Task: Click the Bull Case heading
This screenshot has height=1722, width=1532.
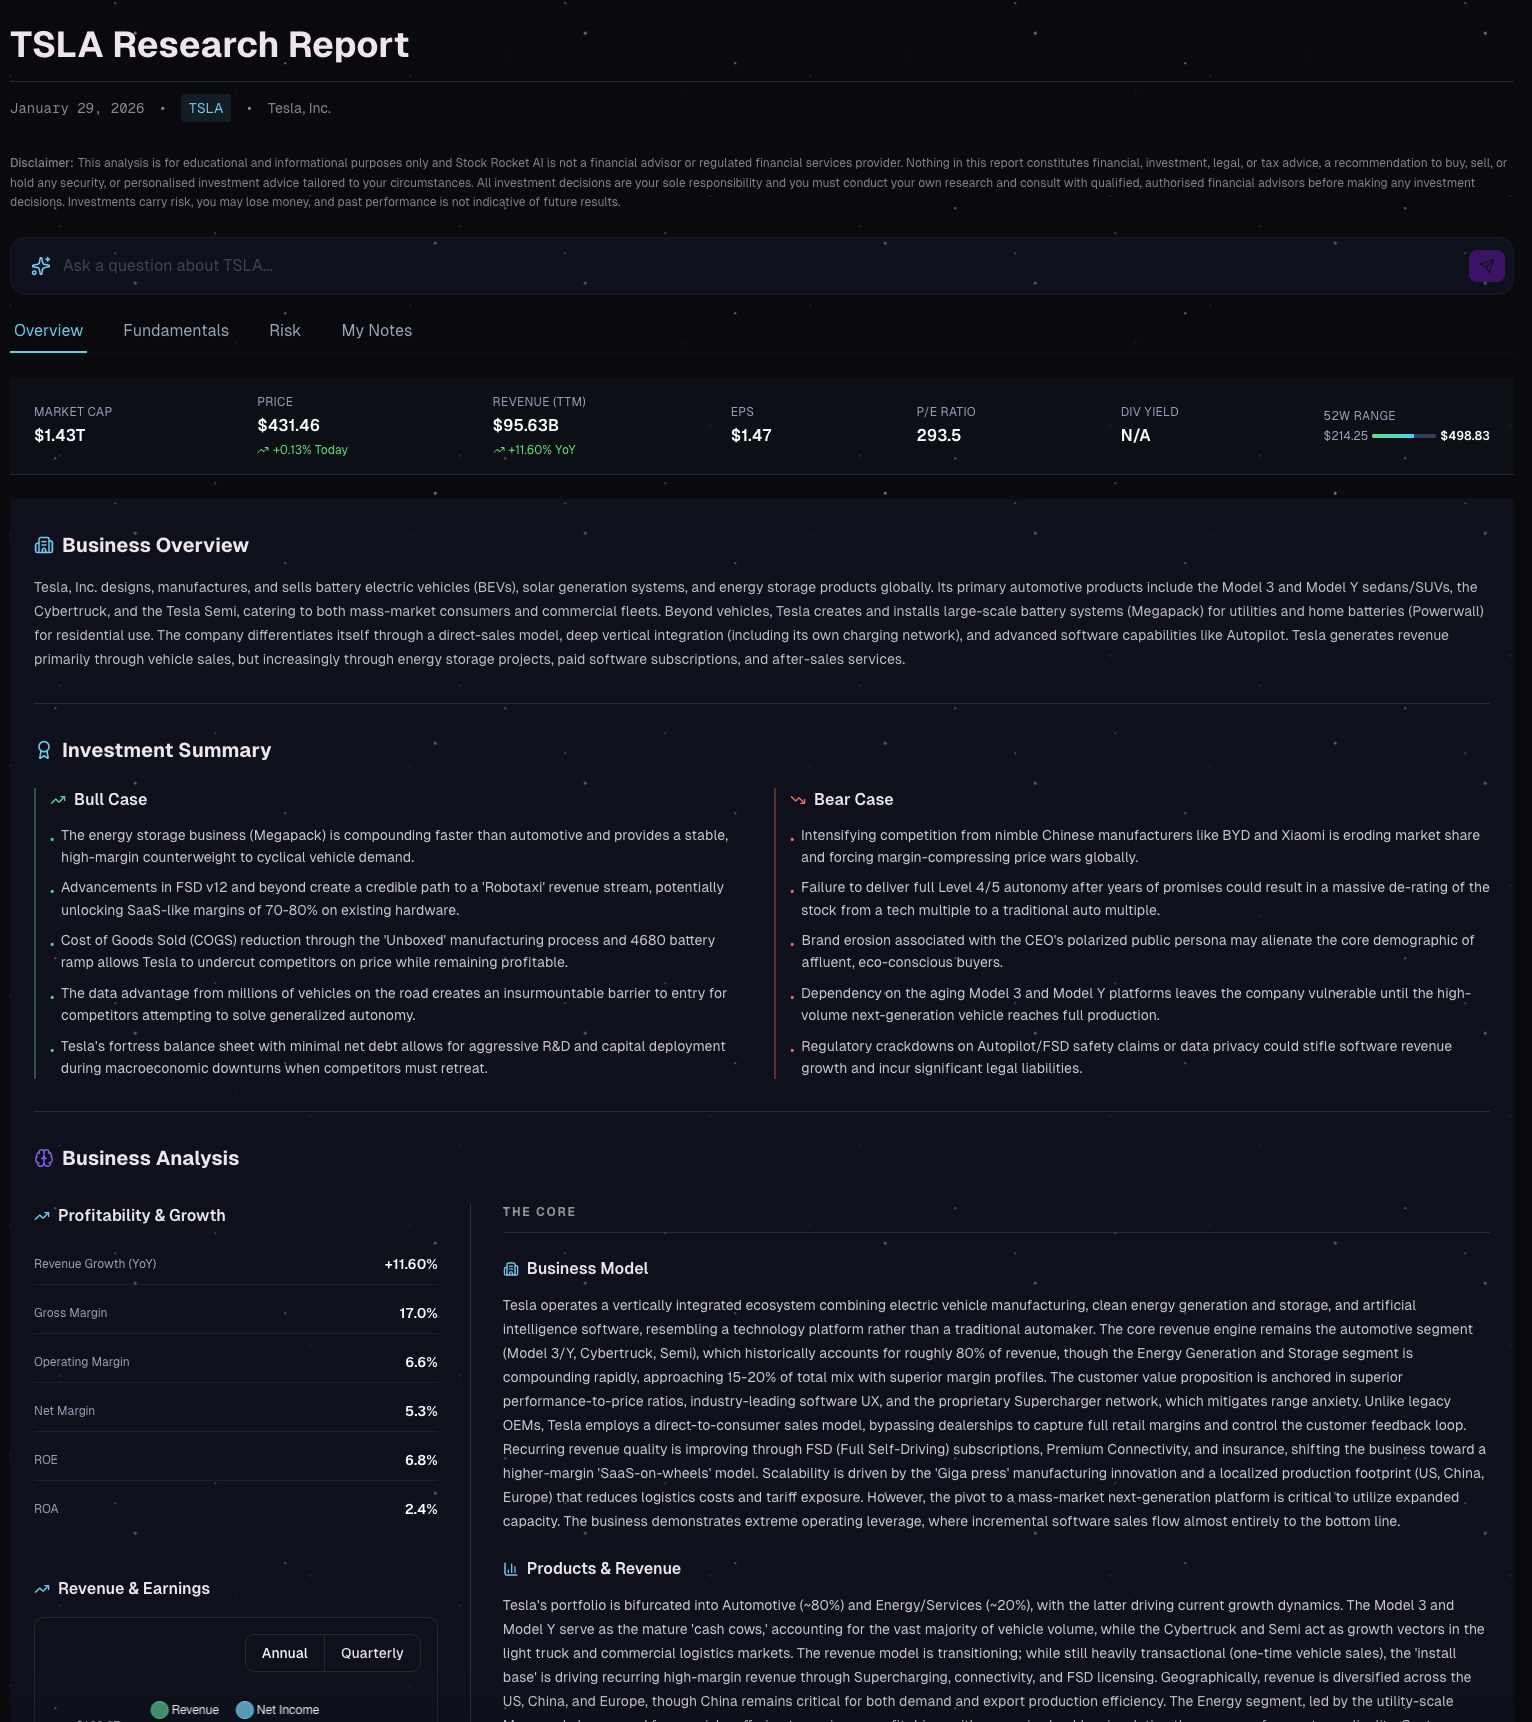Action: click(110, 800)
